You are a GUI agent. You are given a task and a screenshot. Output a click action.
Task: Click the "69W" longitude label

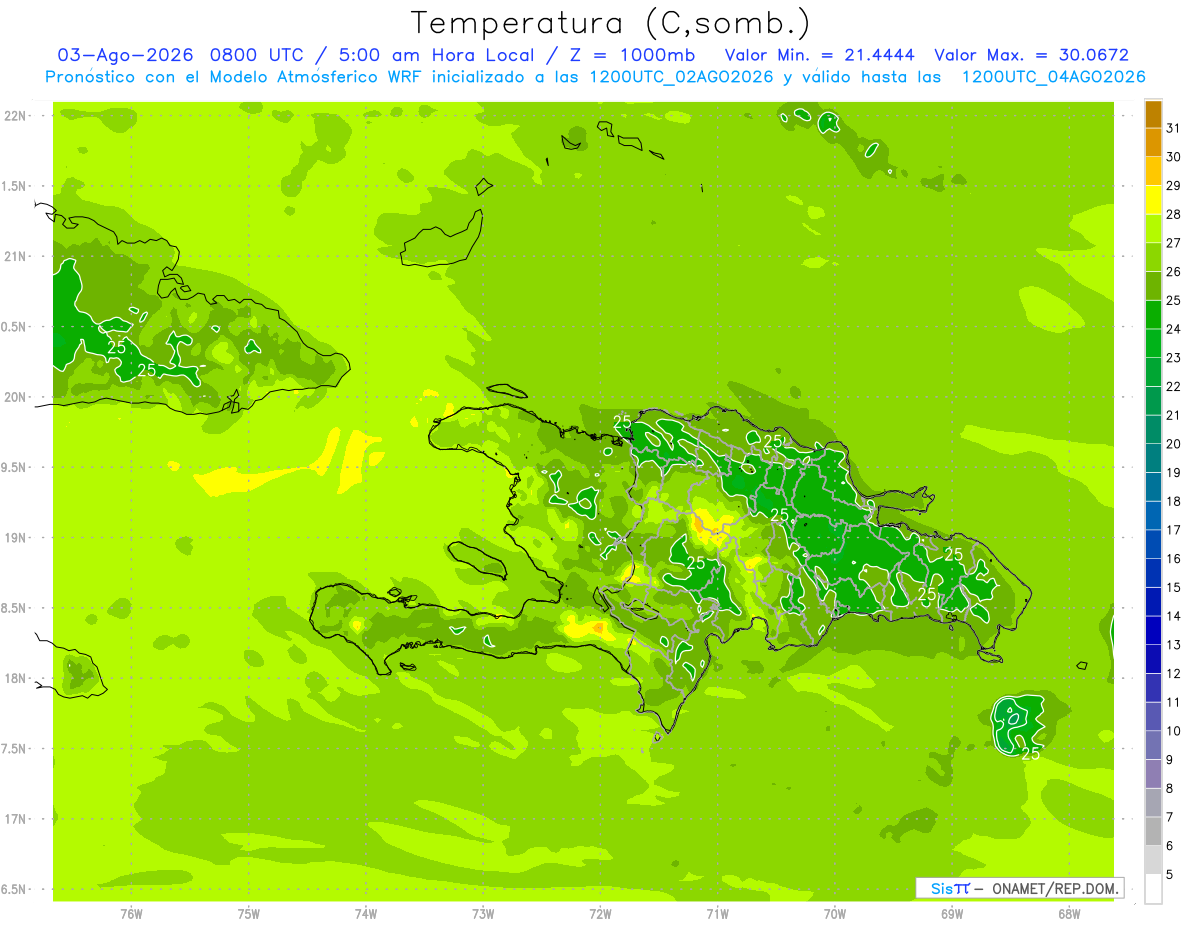point(952,914)
